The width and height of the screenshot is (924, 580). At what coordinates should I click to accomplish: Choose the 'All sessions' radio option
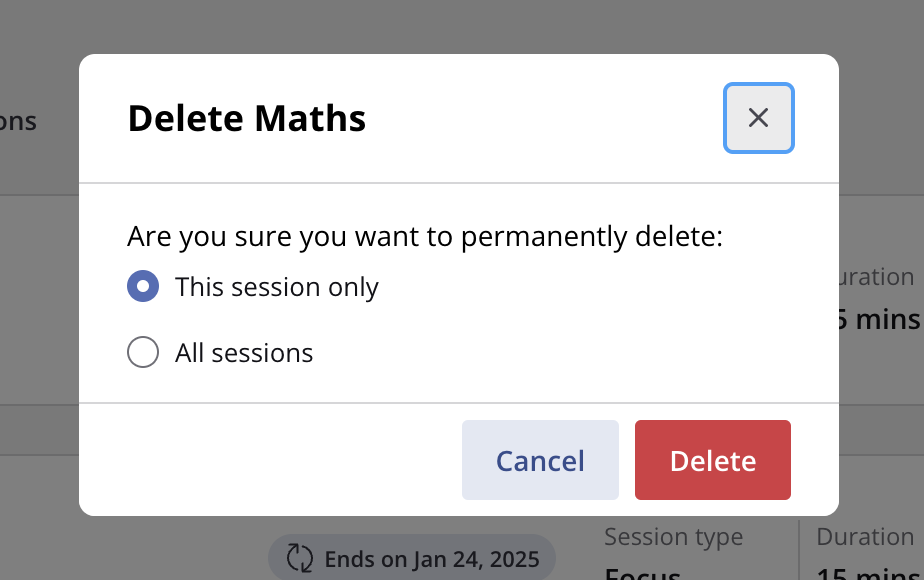click(x=143, y=352)
